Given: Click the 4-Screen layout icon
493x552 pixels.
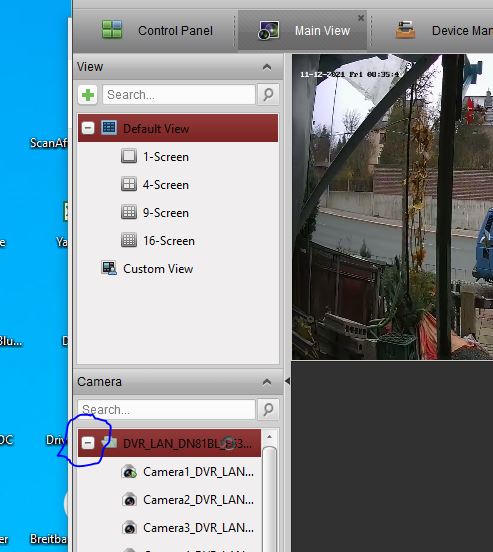Looking at the screenshot, I should click(x=129, y=184).
